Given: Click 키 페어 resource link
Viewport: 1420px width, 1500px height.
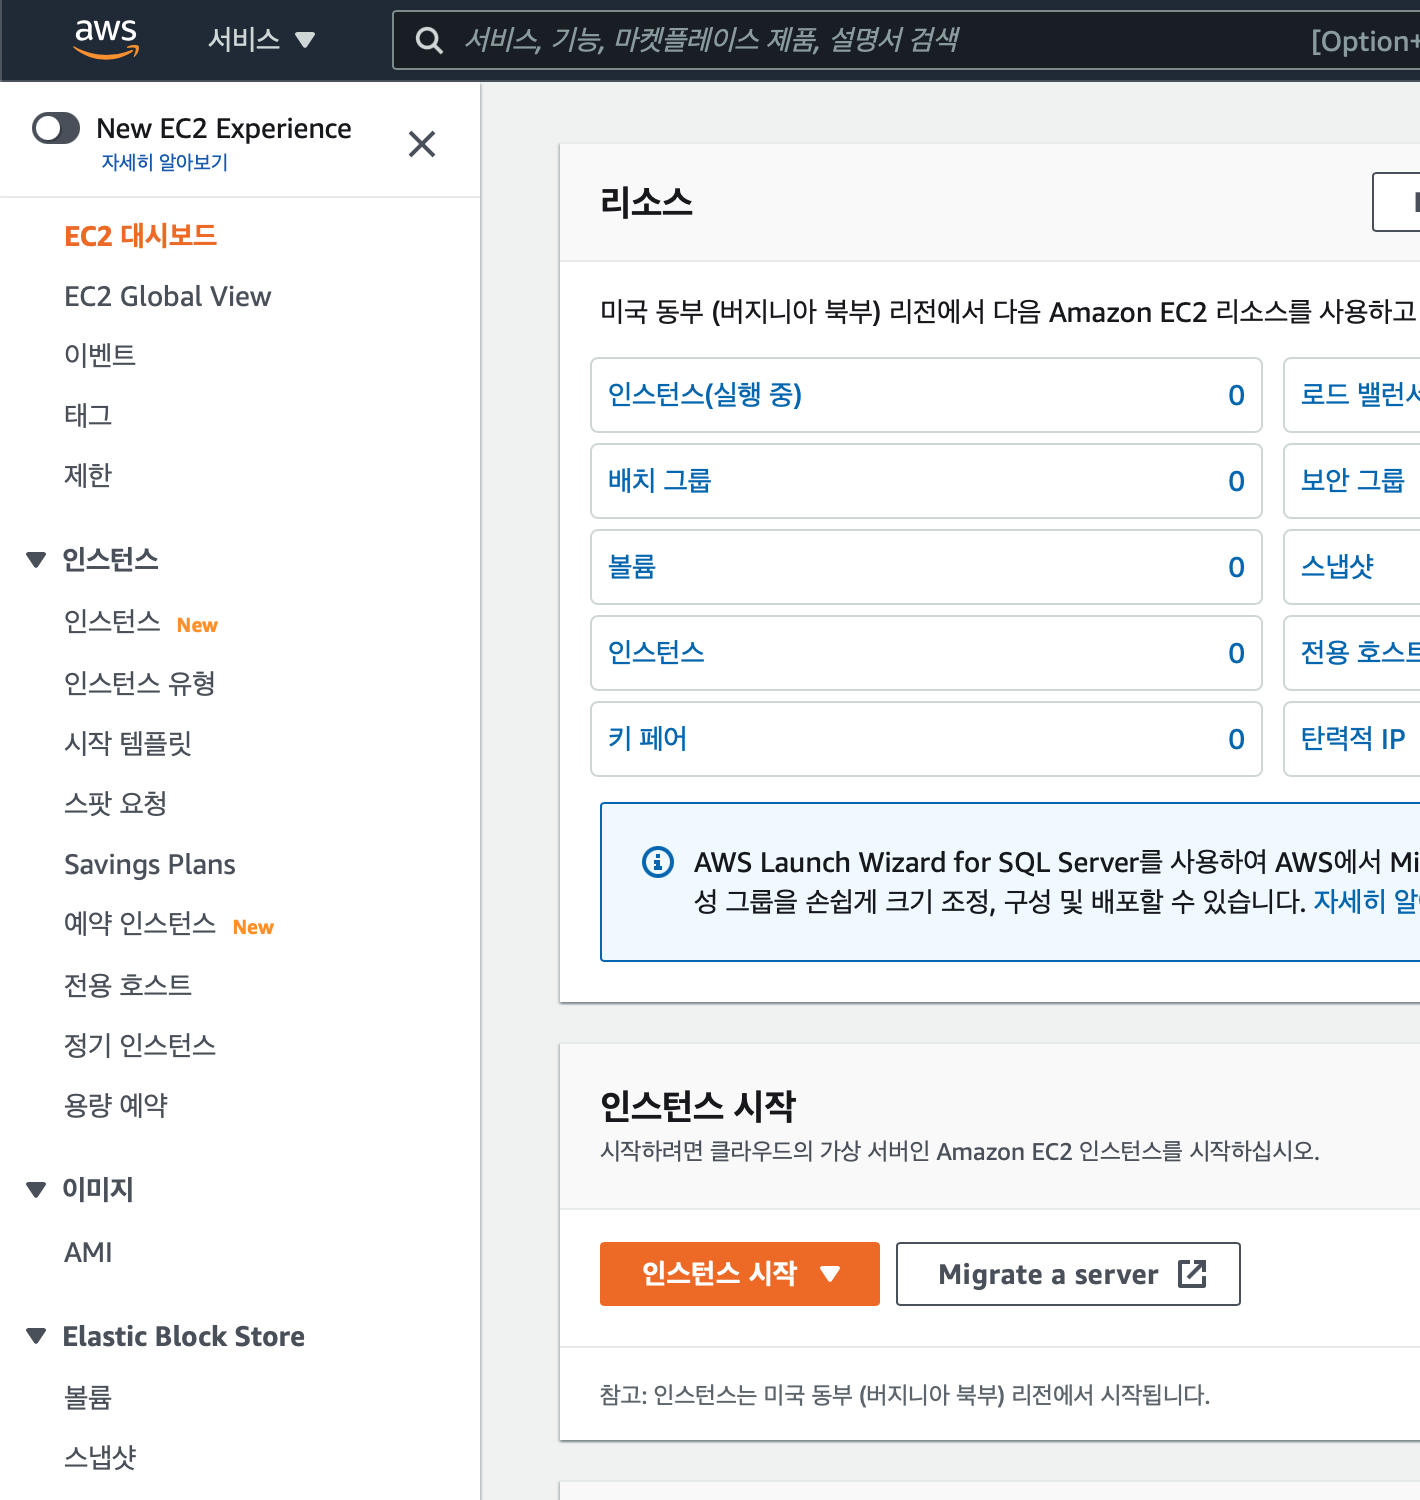Looking at the screenshot, I should pyautogui.click(x=648, y=739).
